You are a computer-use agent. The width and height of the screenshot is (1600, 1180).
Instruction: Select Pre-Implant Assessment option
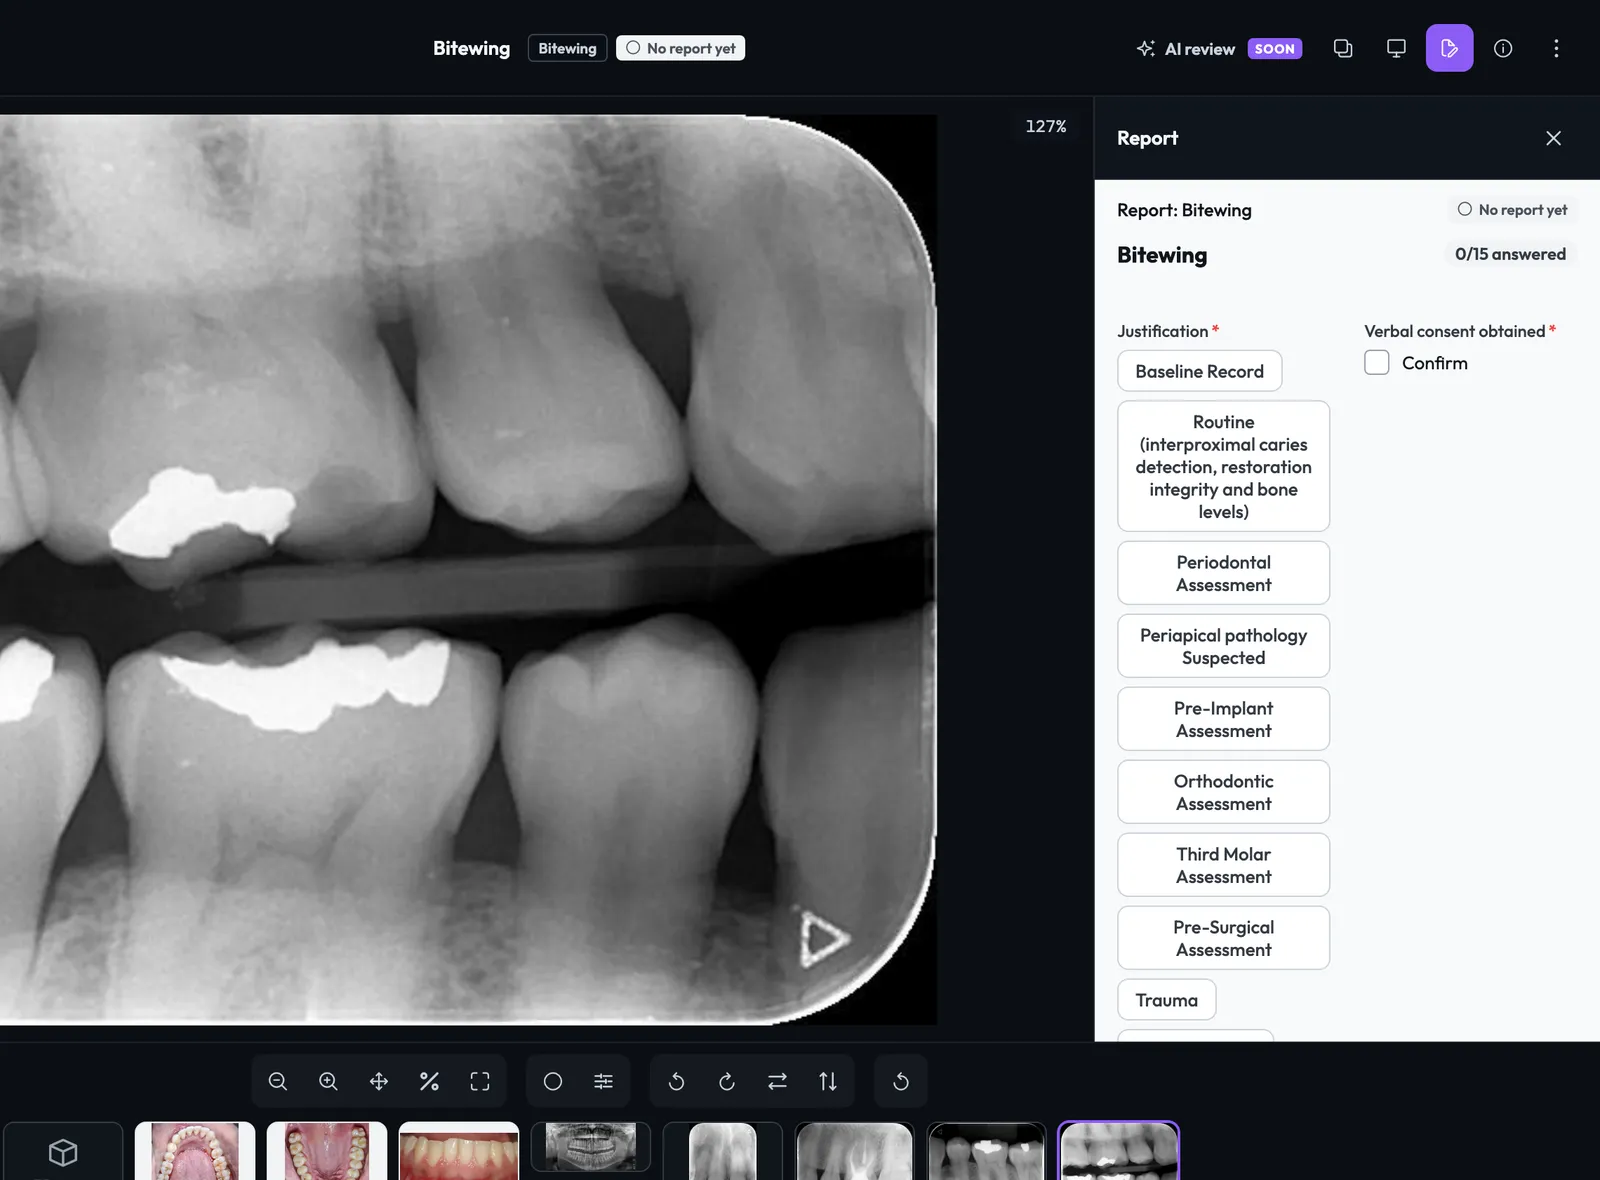tap(1223, 719)
